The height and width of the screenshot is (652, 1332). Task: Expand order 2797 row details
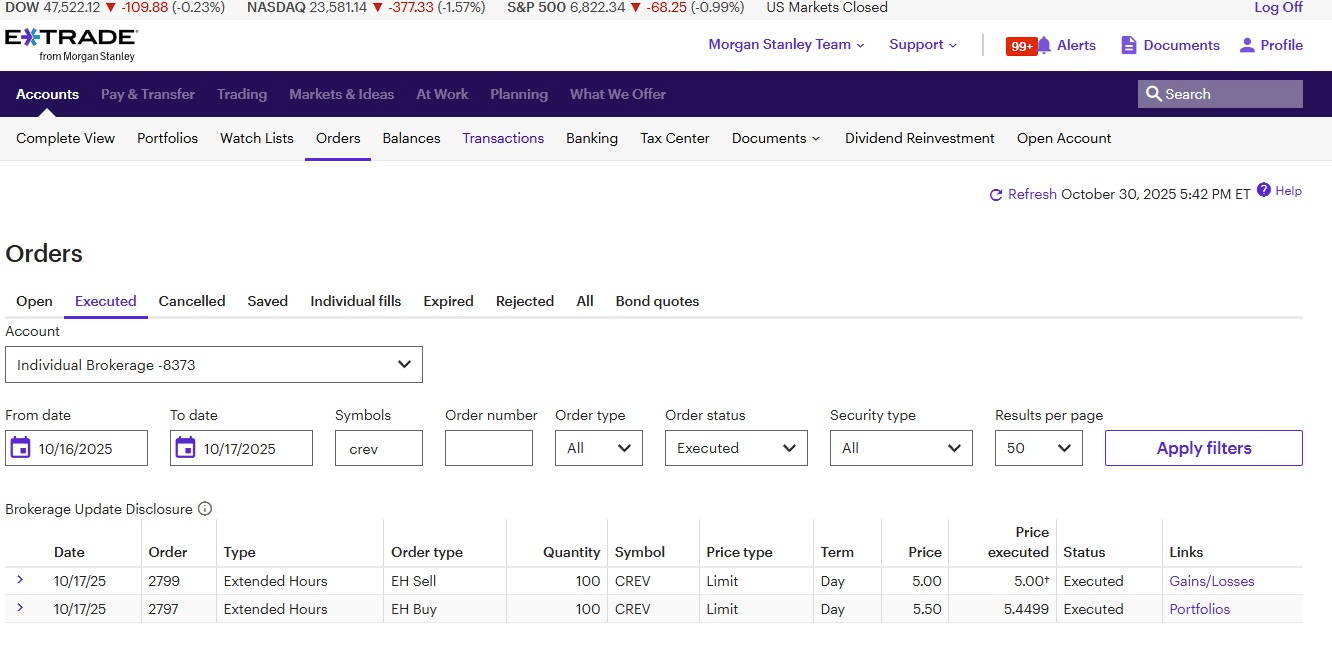tap(20, 608)
